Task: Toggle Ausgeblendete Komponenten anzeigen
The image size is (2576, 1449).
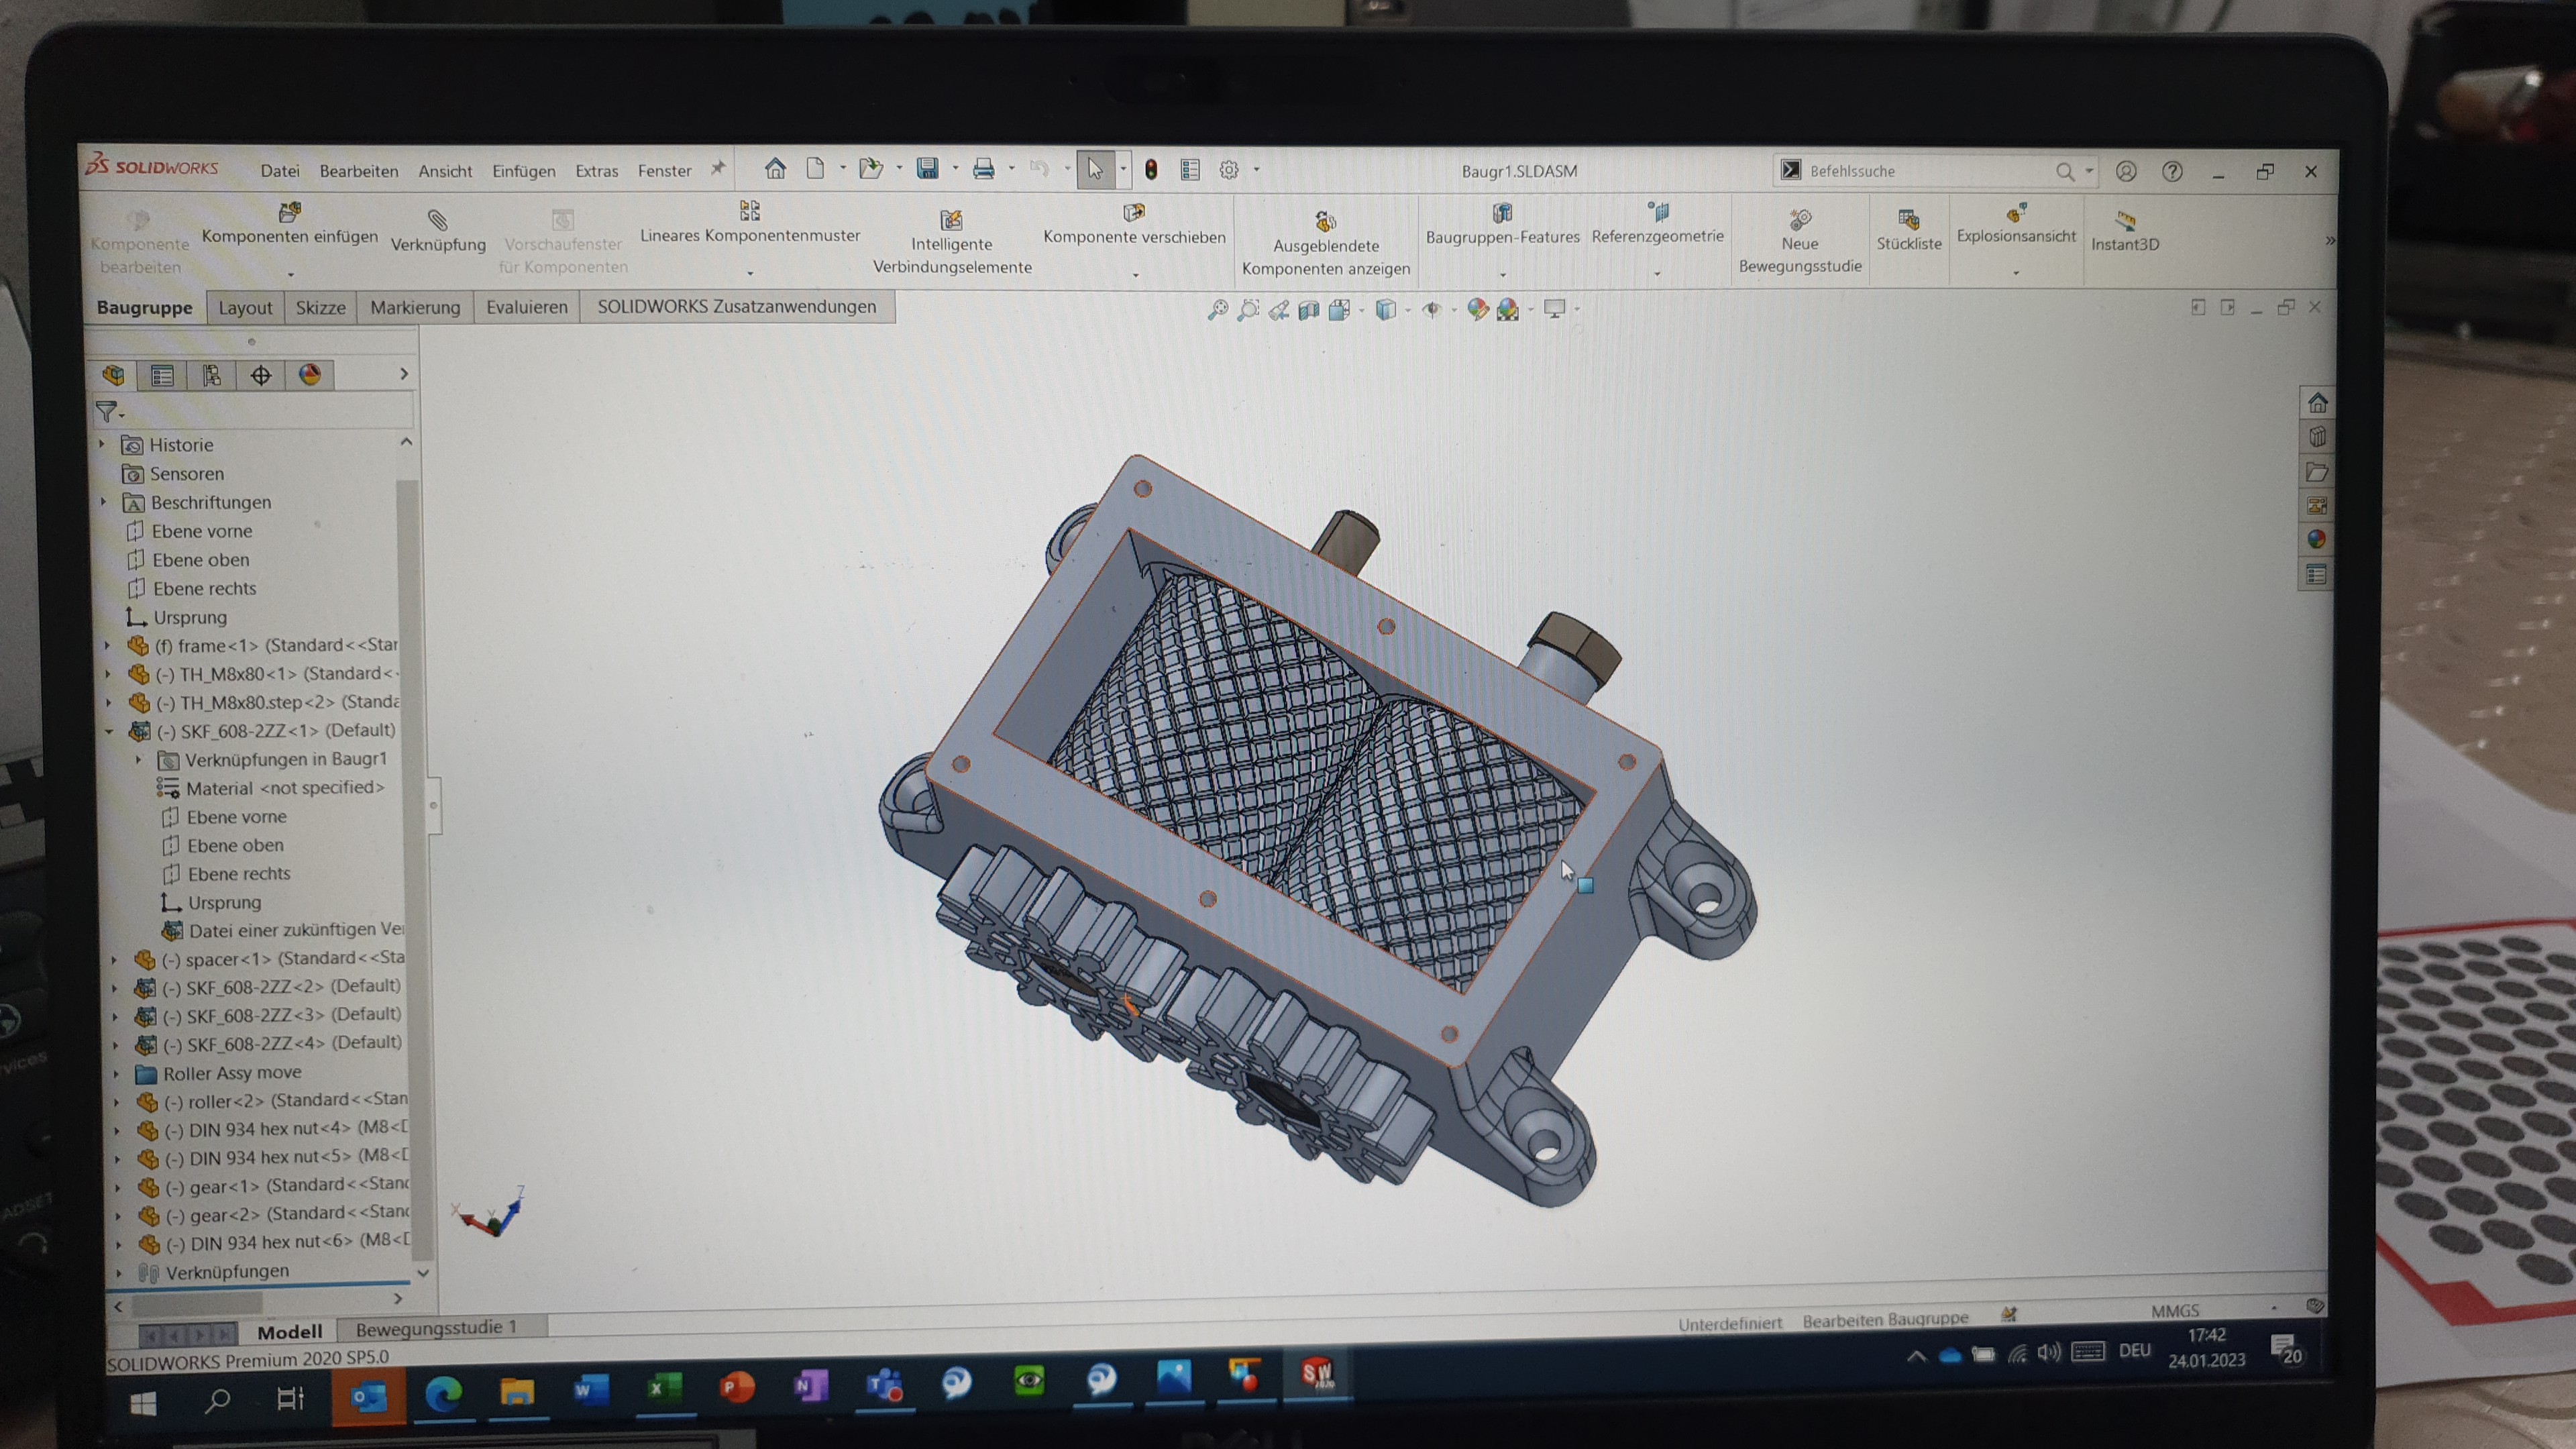Action: click(x=1325, y=221)
